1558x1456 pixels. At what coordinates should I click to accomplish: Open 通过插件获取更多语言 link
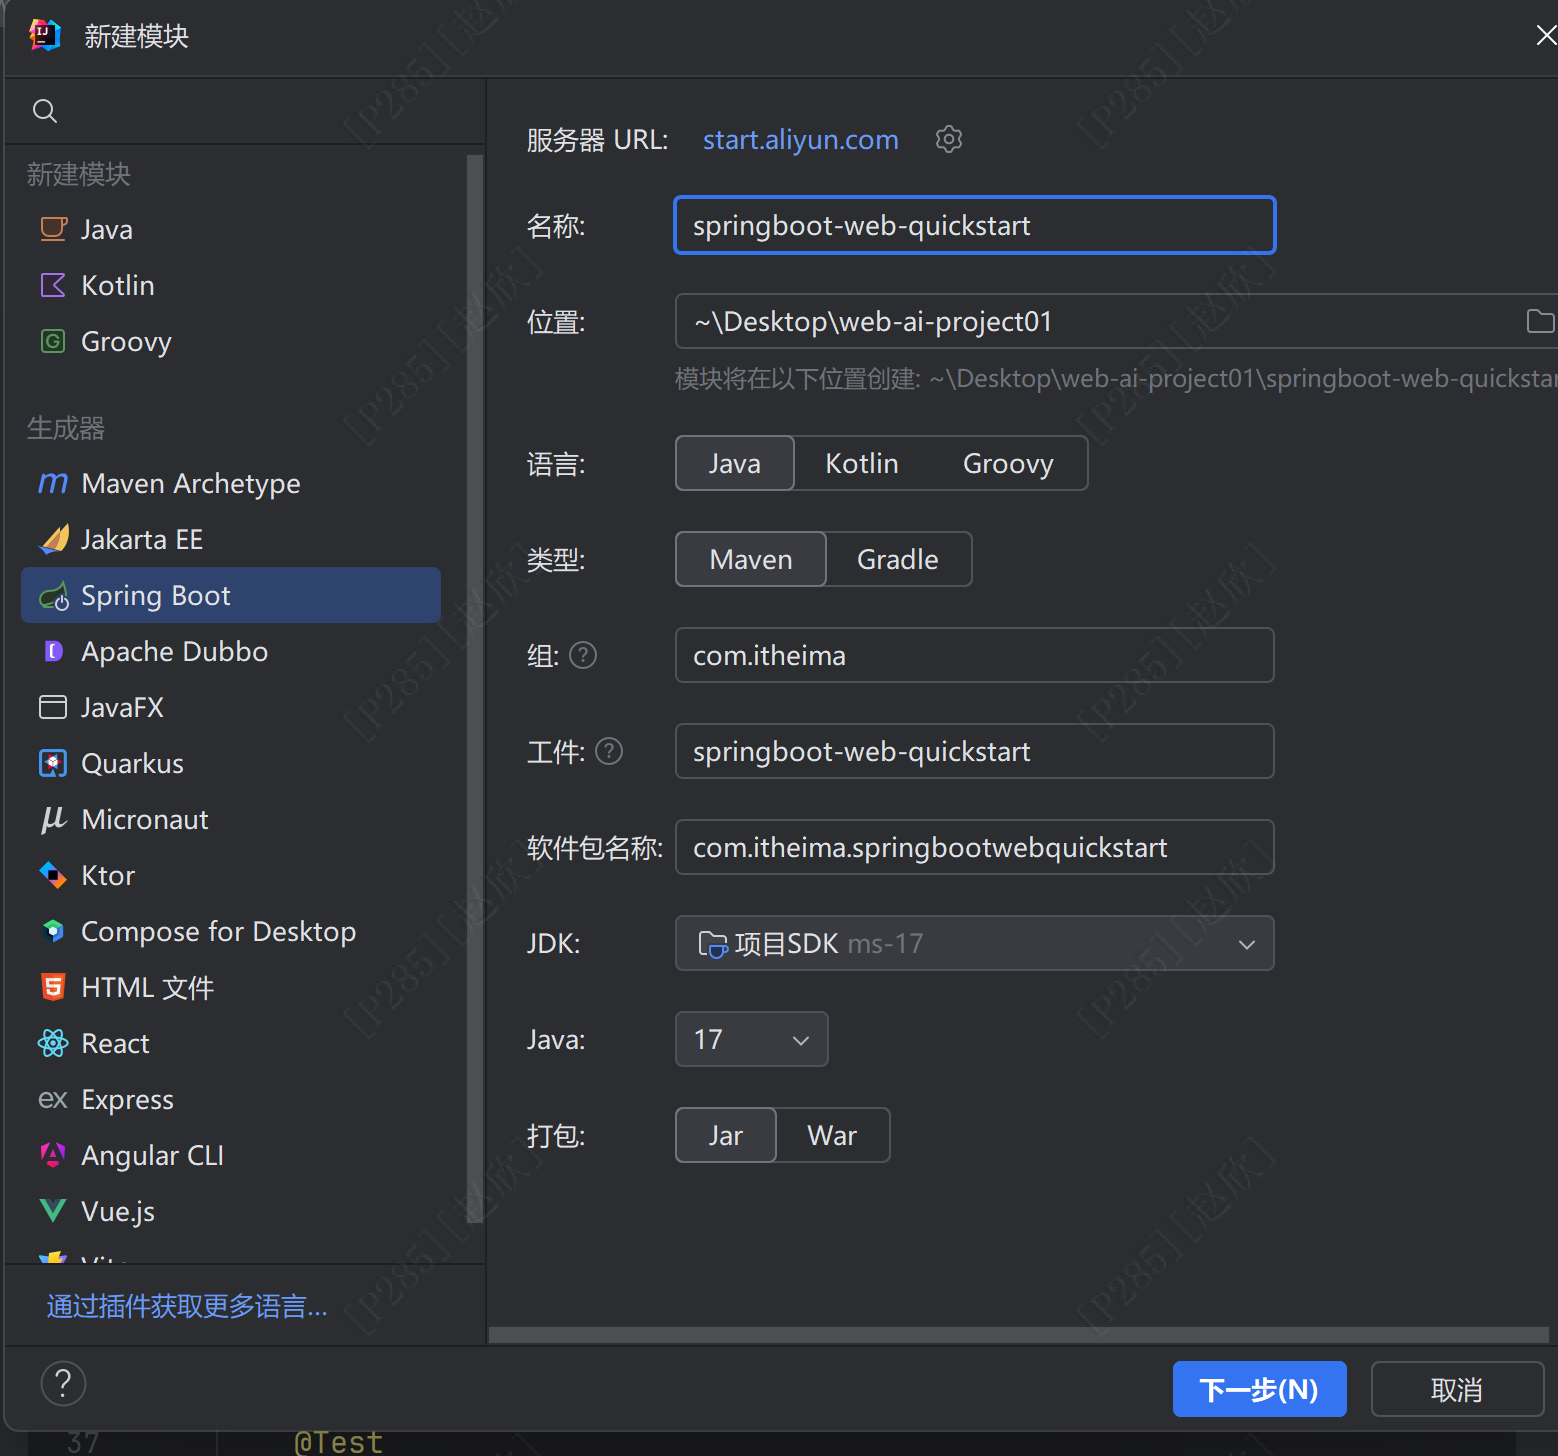point(187,1306)
